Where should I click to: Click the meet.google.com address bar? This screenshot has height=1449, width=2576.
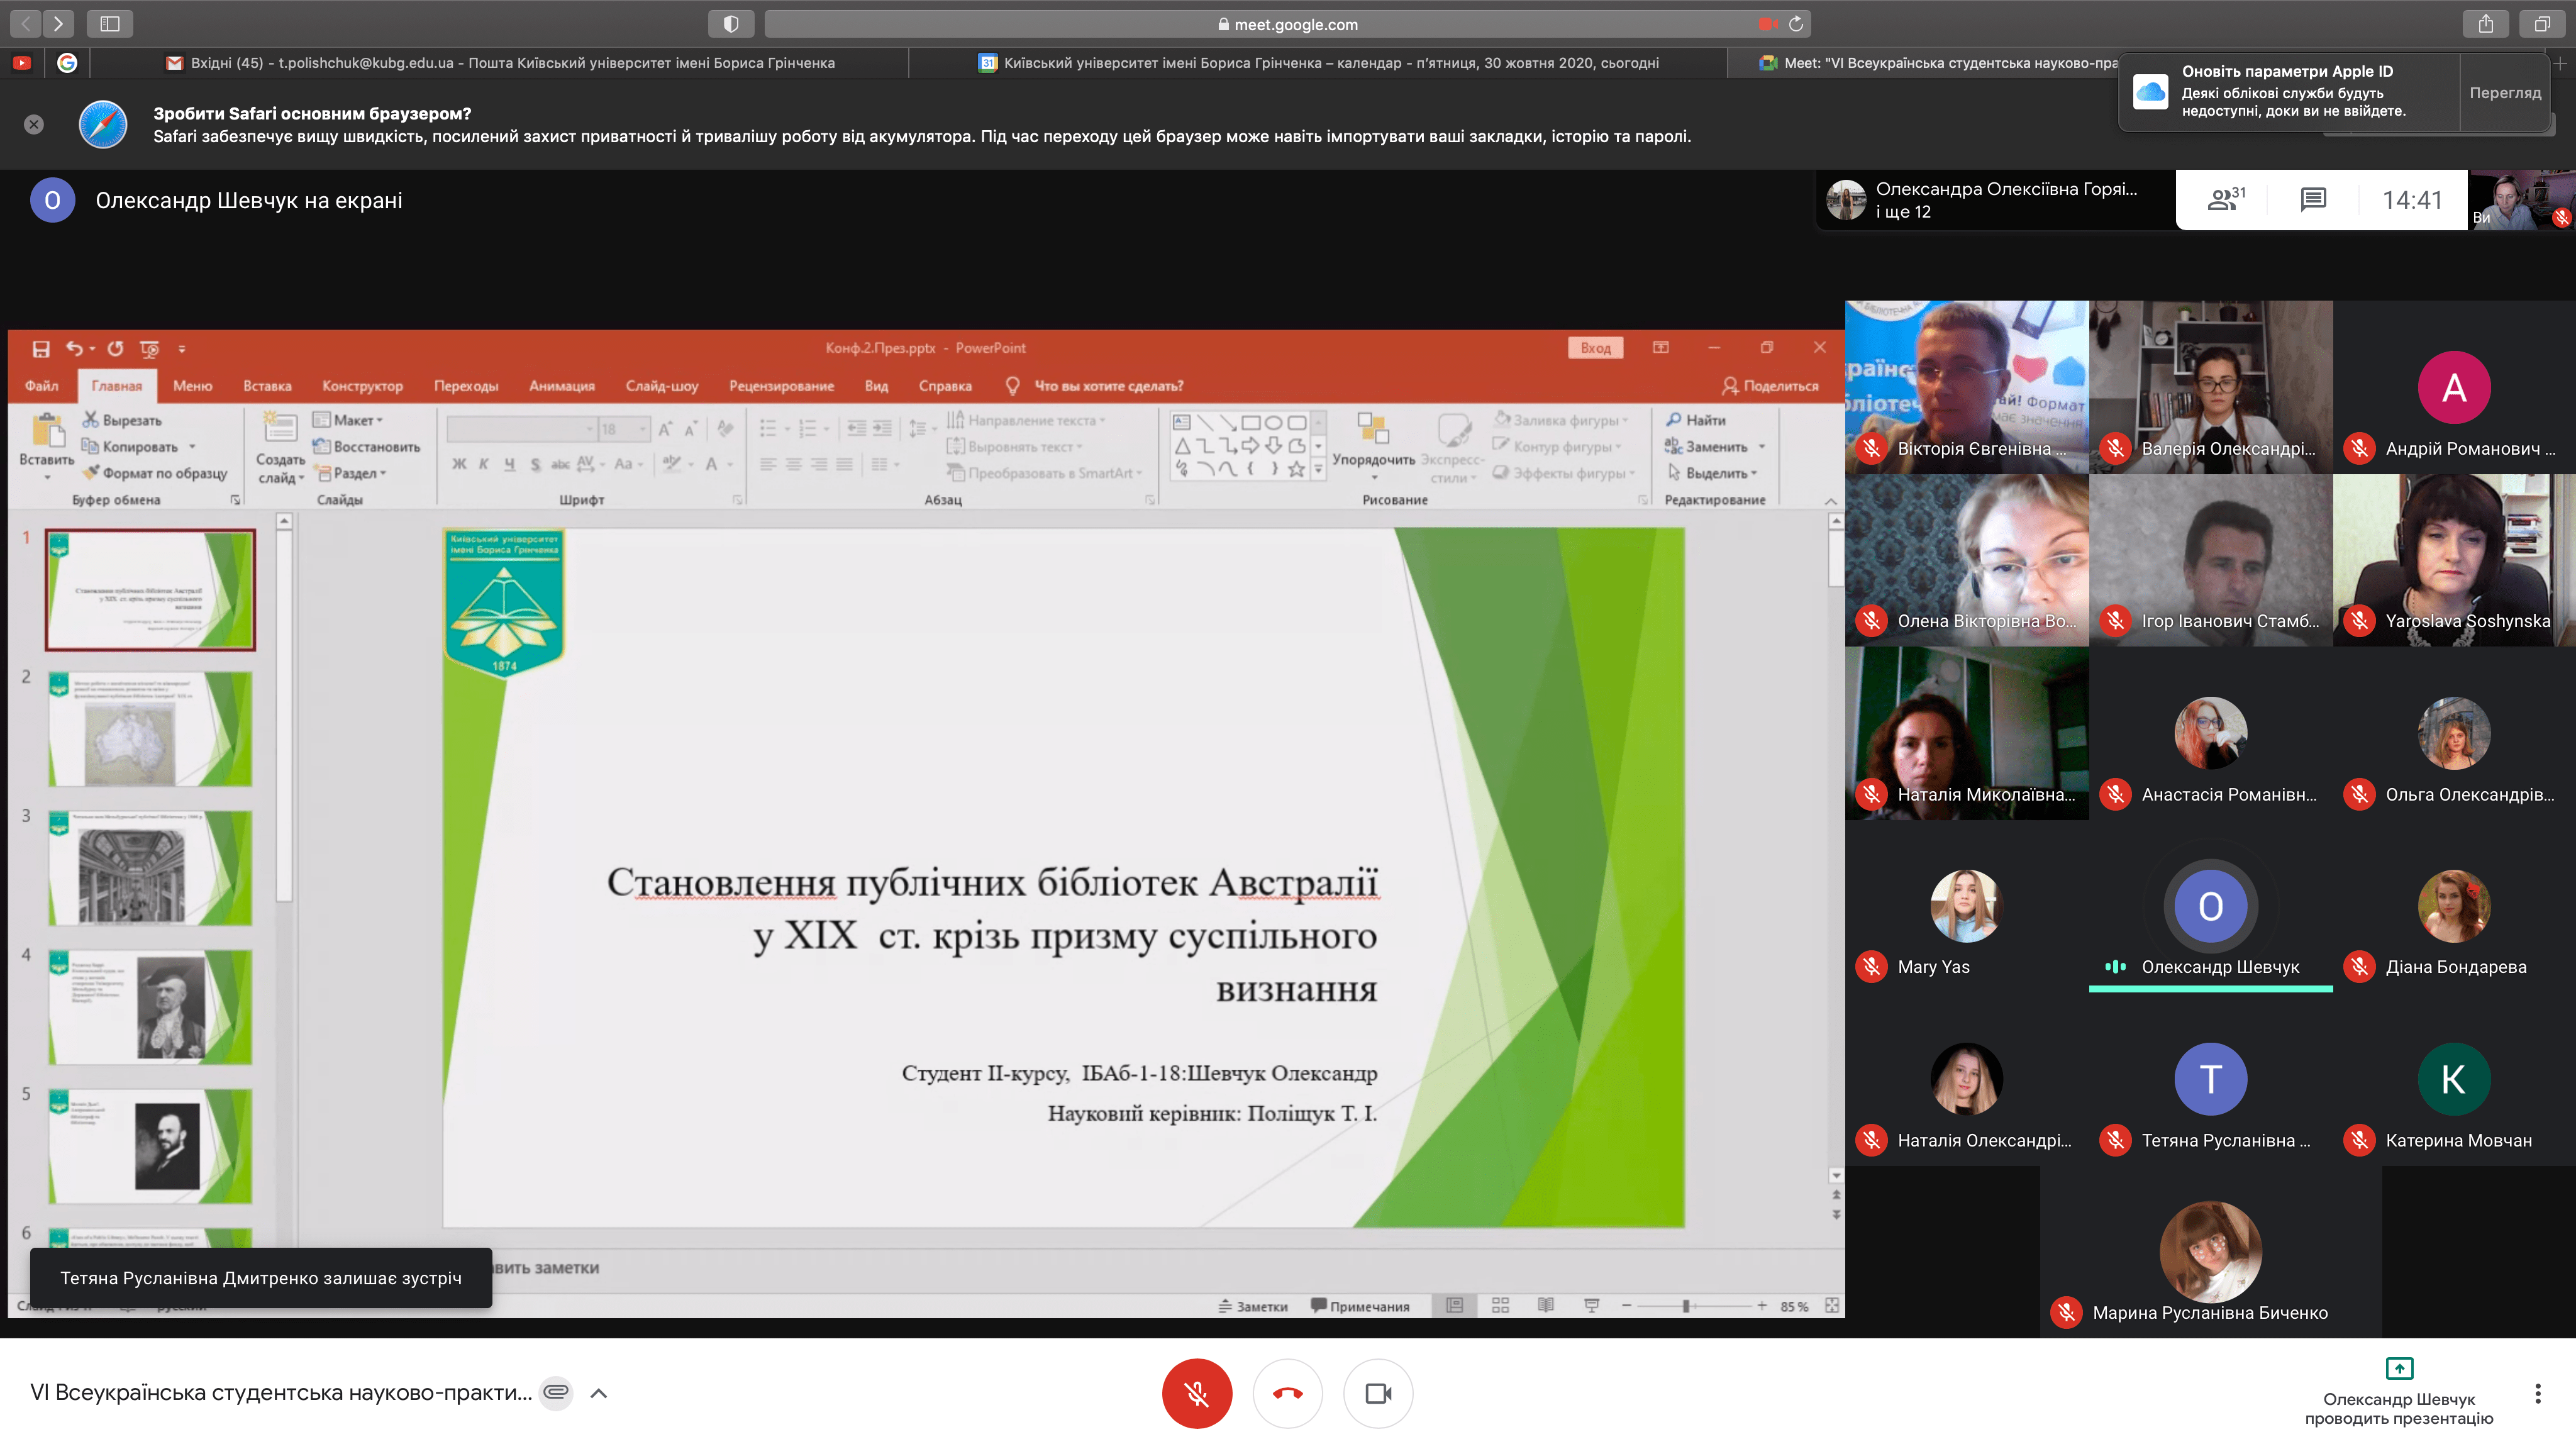tap(1290, 24)
